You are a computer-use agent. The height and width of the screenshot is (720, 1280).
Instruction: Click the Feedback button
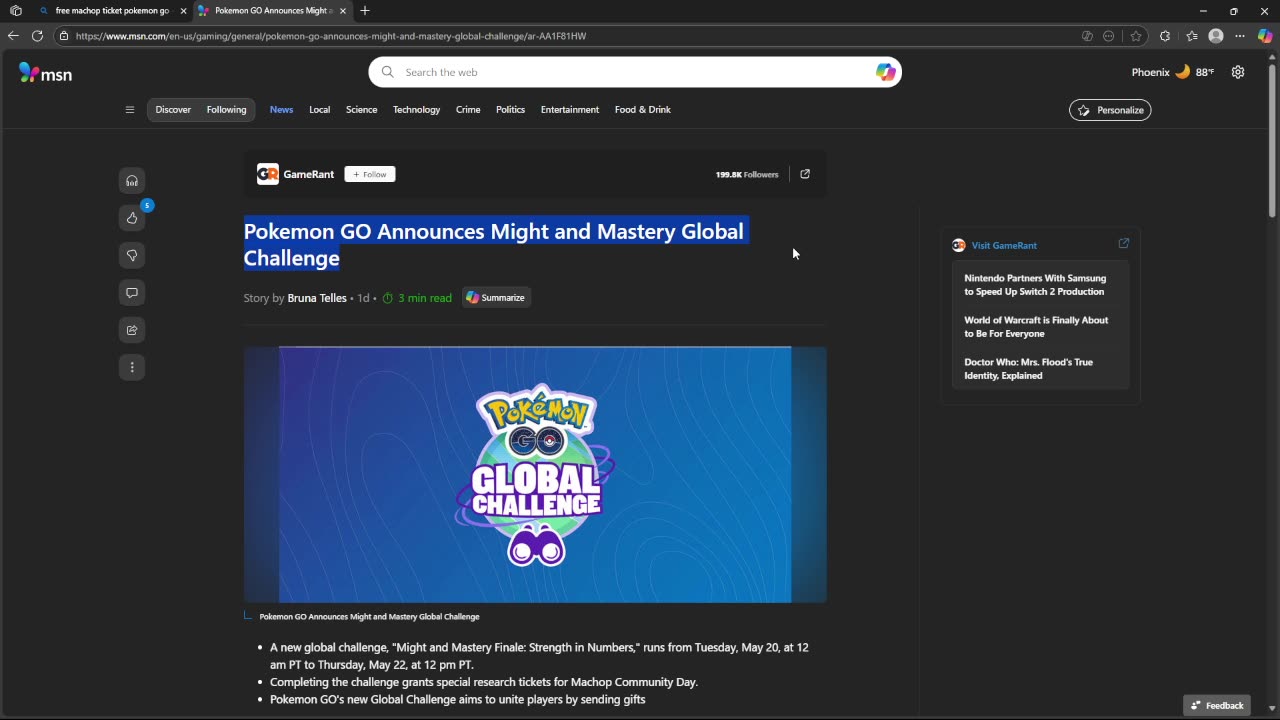click(1217, 705)
